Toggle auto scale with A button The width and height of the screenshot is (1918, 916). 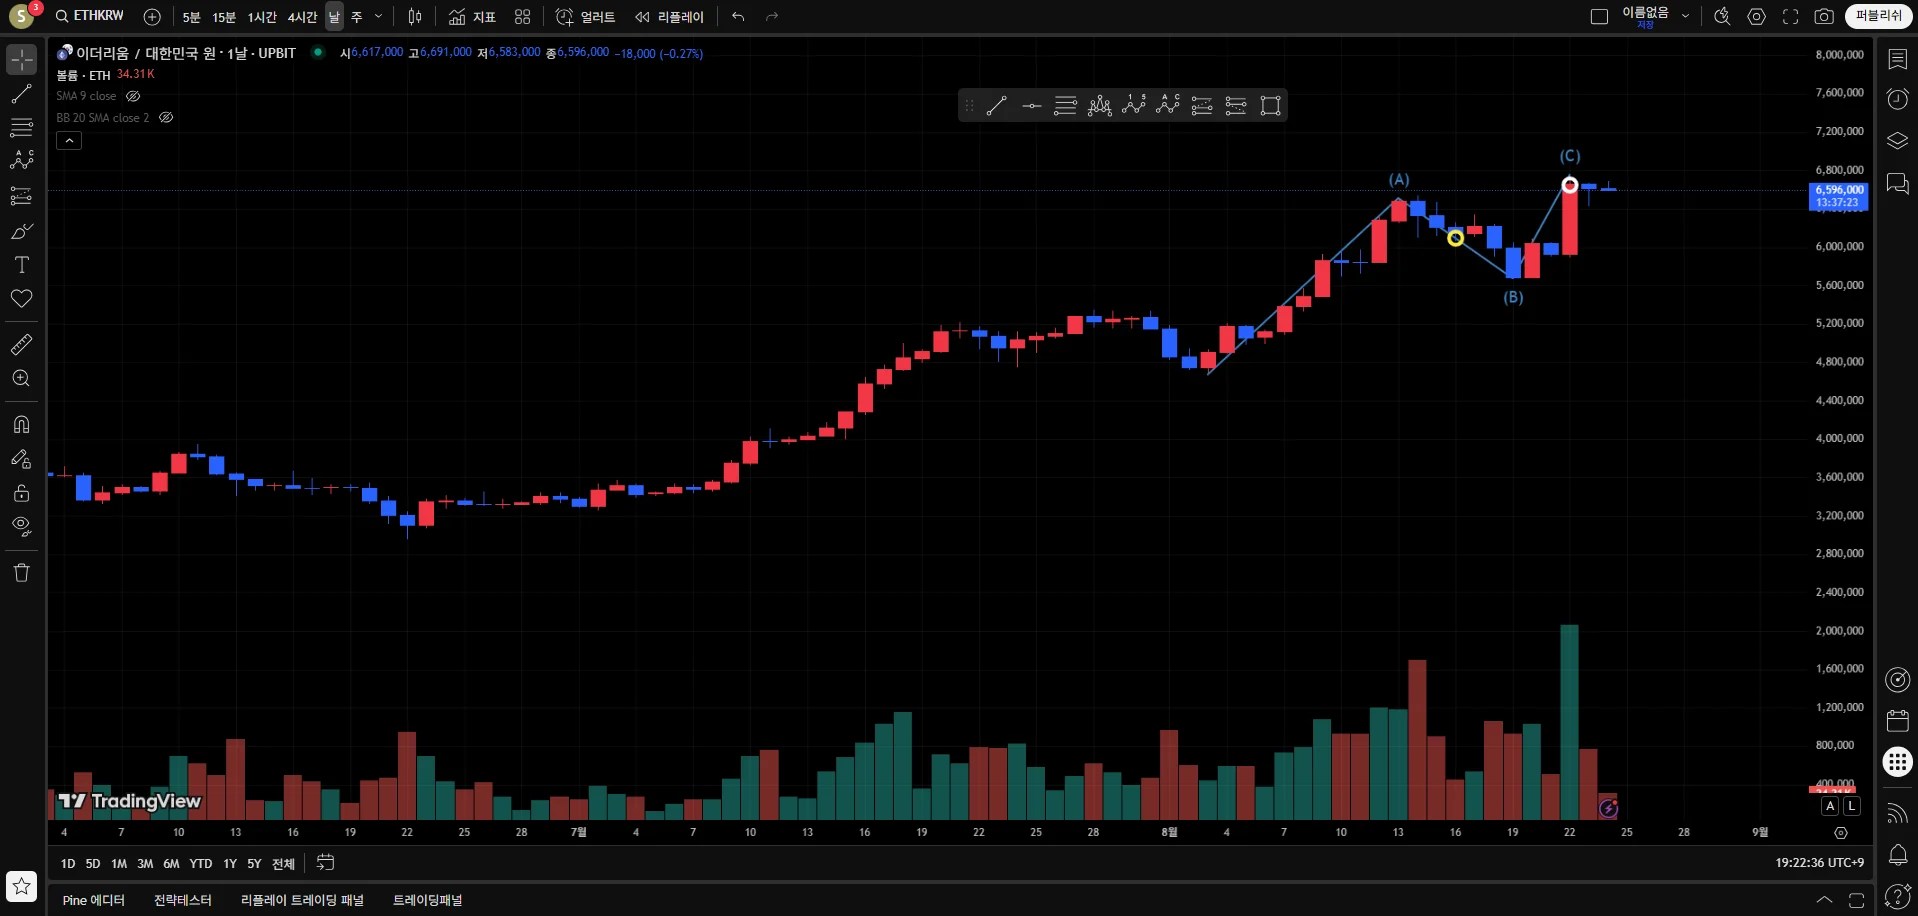pyautogui.click(x=1830, y=806)
